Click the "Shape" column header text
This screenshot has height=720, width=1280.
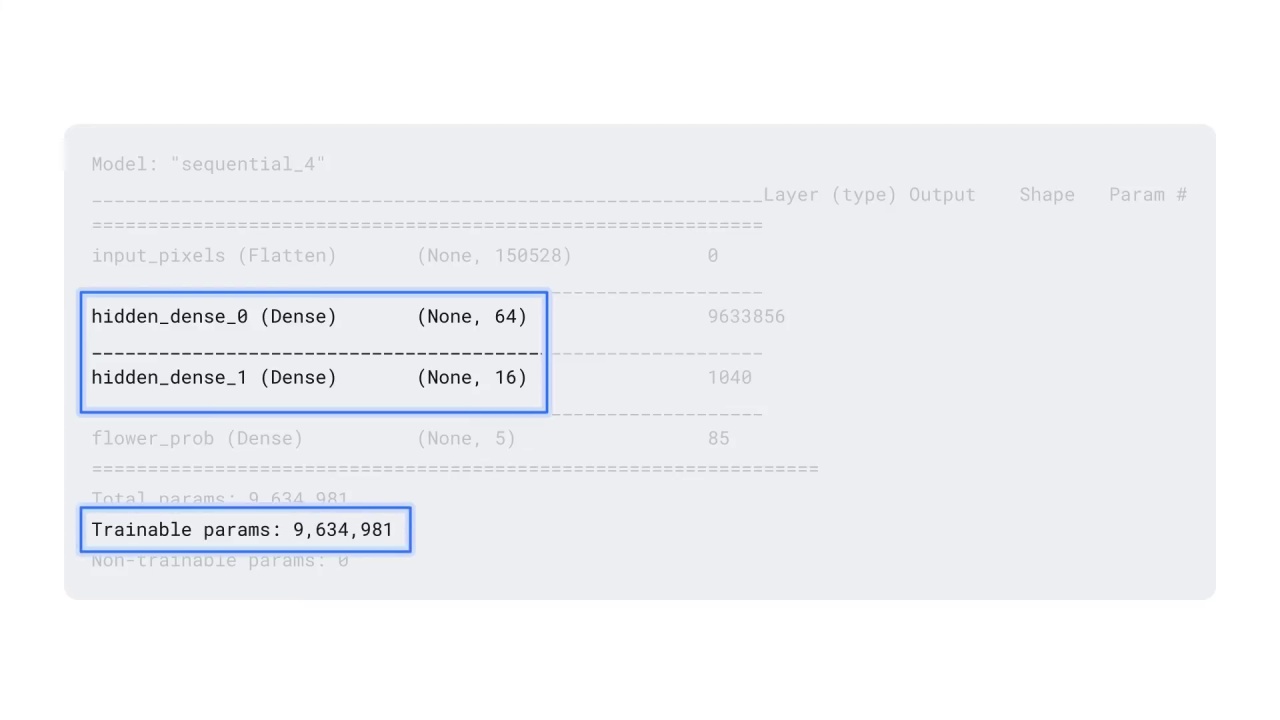[1047, 195]
